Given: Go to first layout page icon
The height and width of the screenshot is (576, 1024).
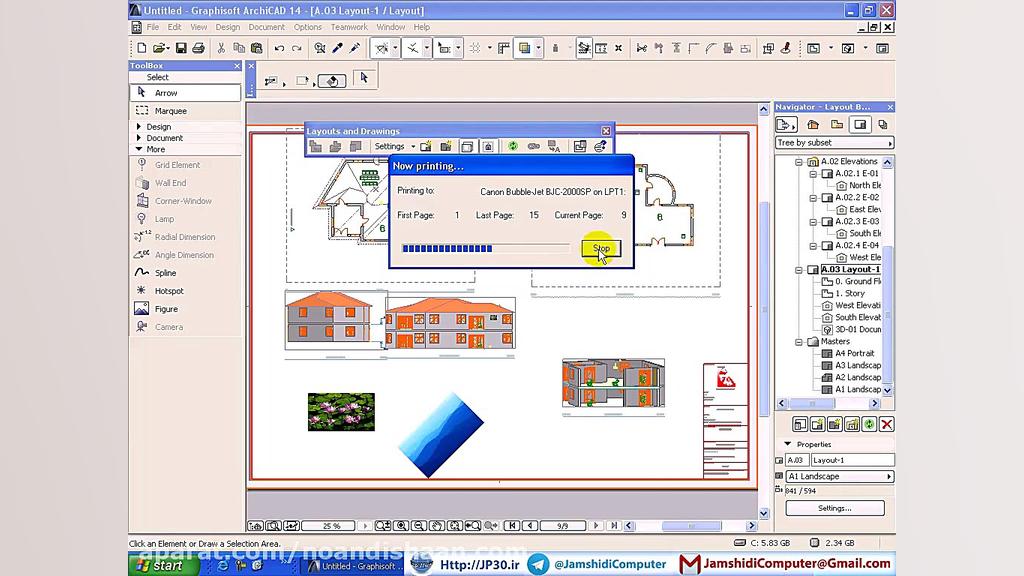Looking at the screenshot, I should pyautogui.click(x=513, y=526).
